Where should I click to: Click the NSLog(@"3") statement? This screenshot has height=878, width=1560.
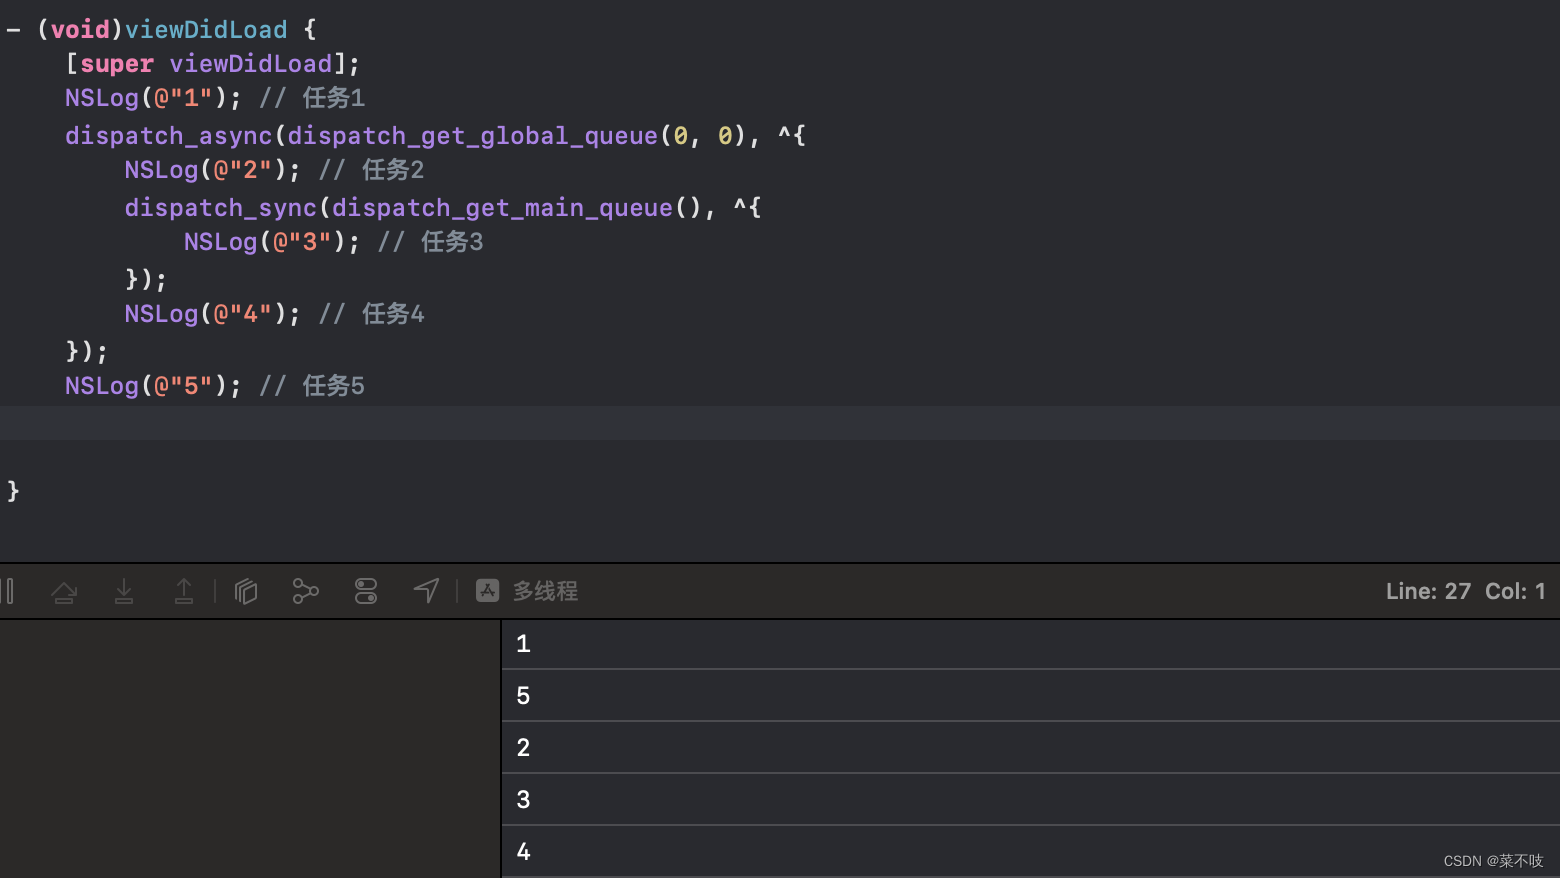pyautogui.click(x=271, y=242)
